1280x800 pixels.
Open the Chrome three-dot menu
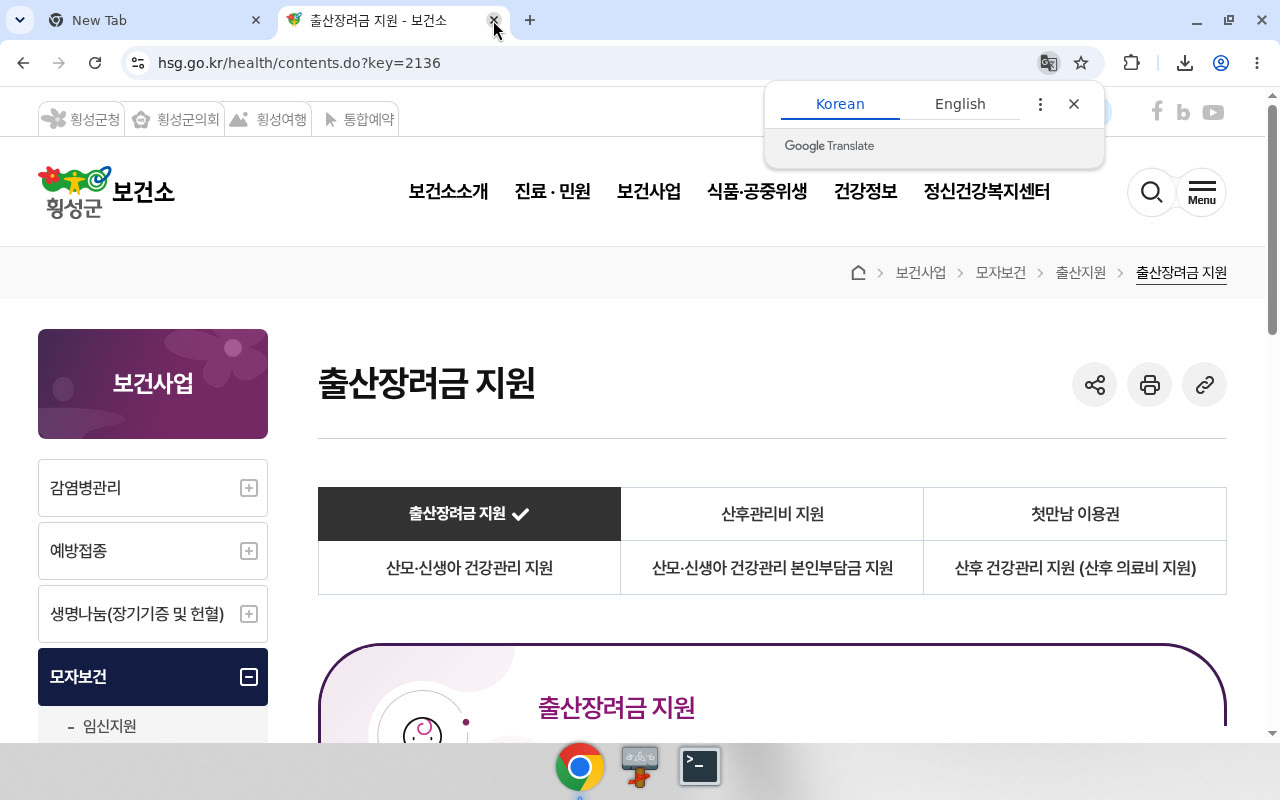point(1257,63)
